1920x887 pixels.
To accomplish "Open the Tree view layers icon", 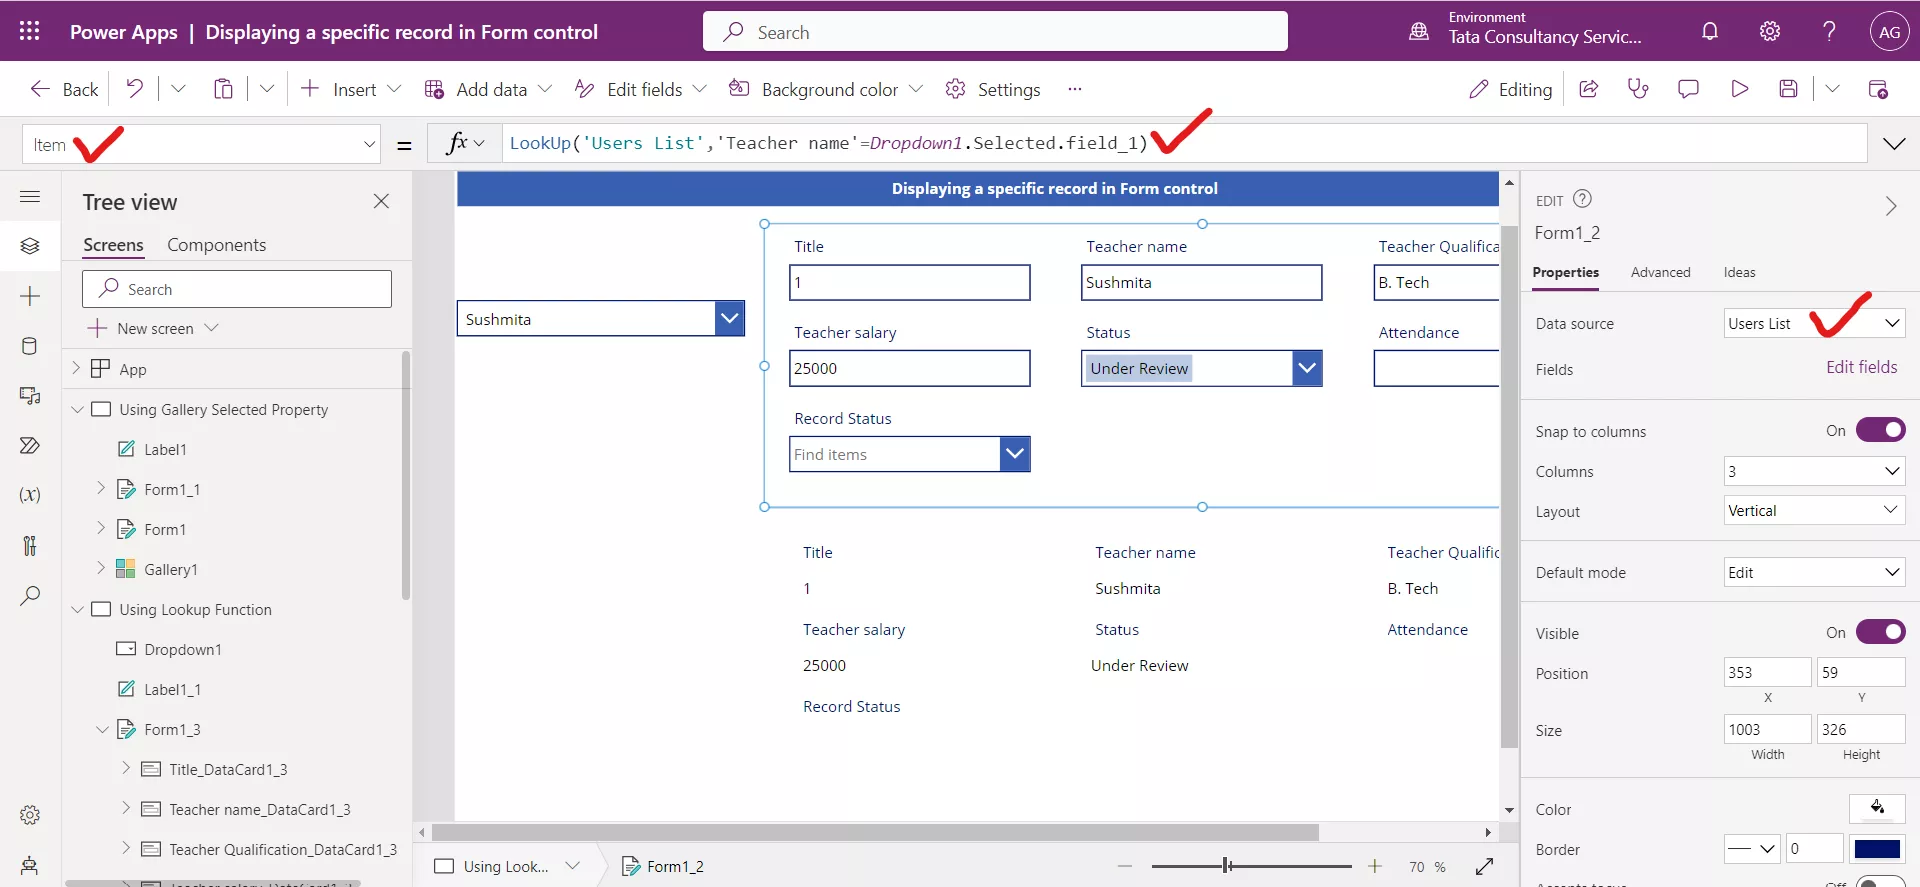I will point(30,246).
